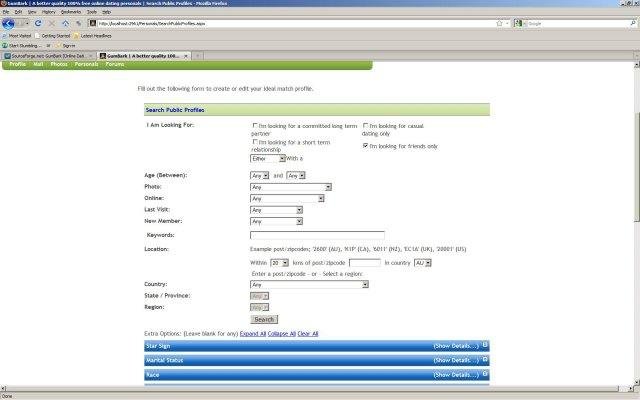The image size is (640, 400).
Task: Click the Start Stumbling toolbar button
Action: click(20, 46)
